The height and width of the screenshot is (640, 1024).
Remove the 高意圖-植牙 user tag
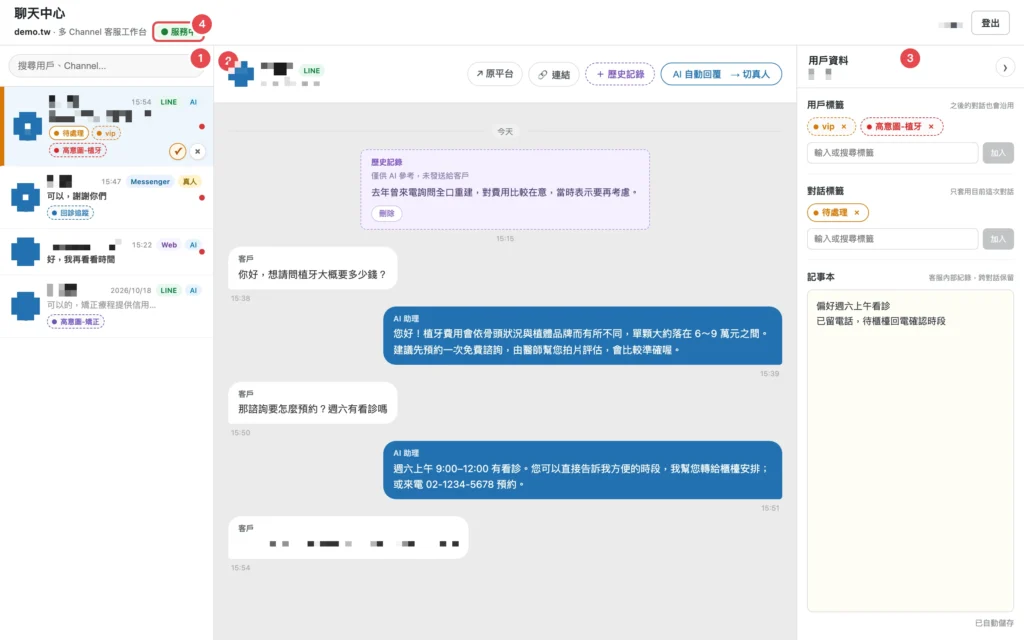point(931,127)
